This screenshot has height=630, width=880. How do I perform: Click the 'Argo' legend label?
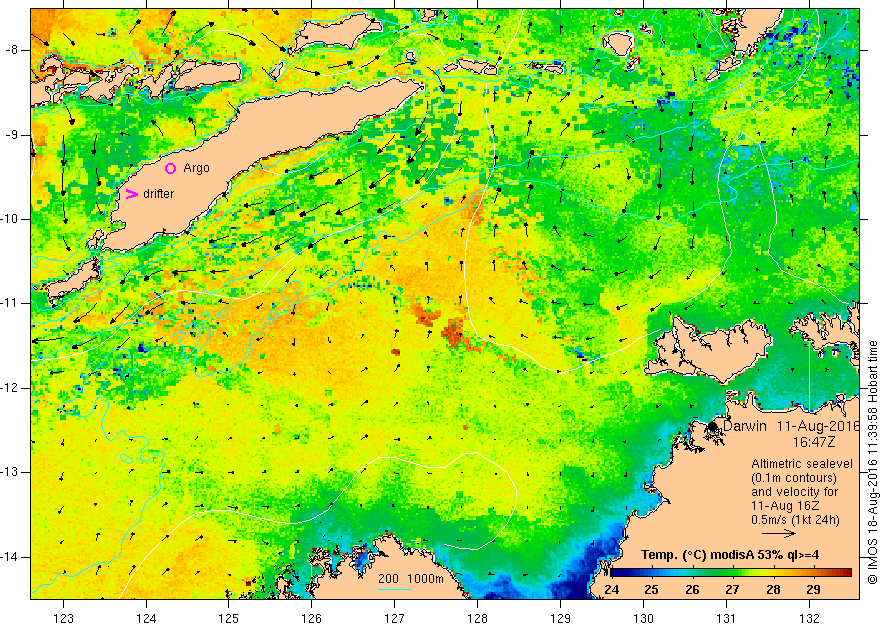(196, 168)
